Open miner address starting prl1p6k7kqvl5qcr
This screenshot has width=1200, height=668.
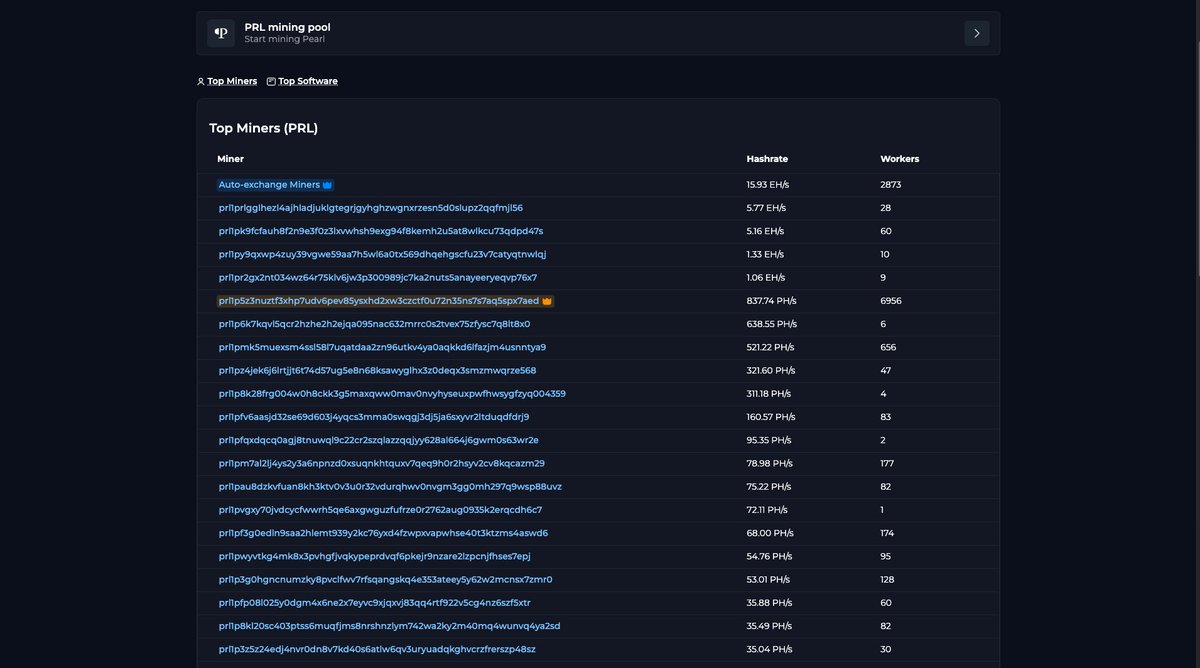click(374, 324)
